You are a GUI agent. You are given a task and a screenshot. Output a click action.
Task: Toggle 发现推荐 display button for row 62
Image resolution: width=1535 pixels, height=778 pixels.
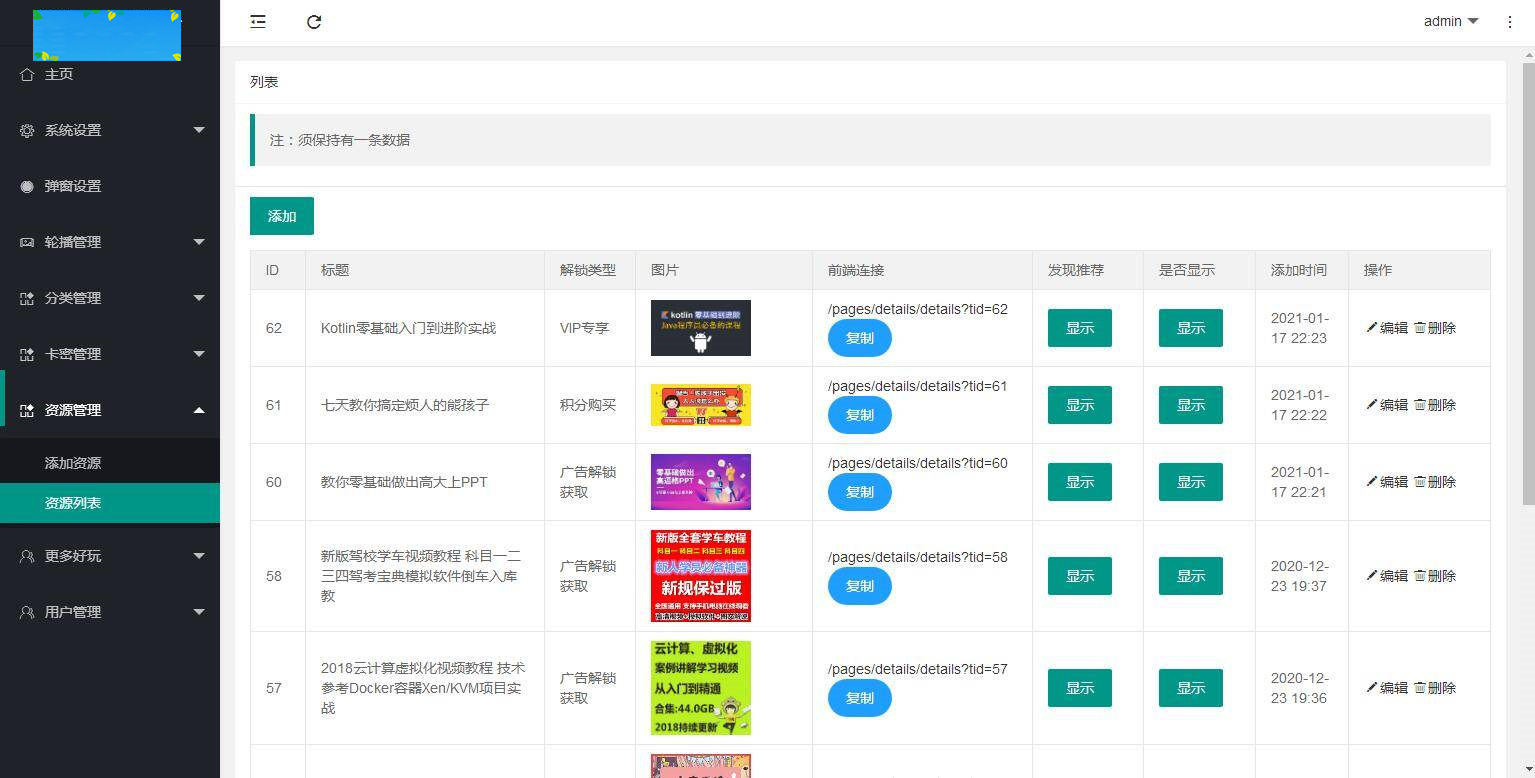pyautogui.click(x=1079, y=328)
